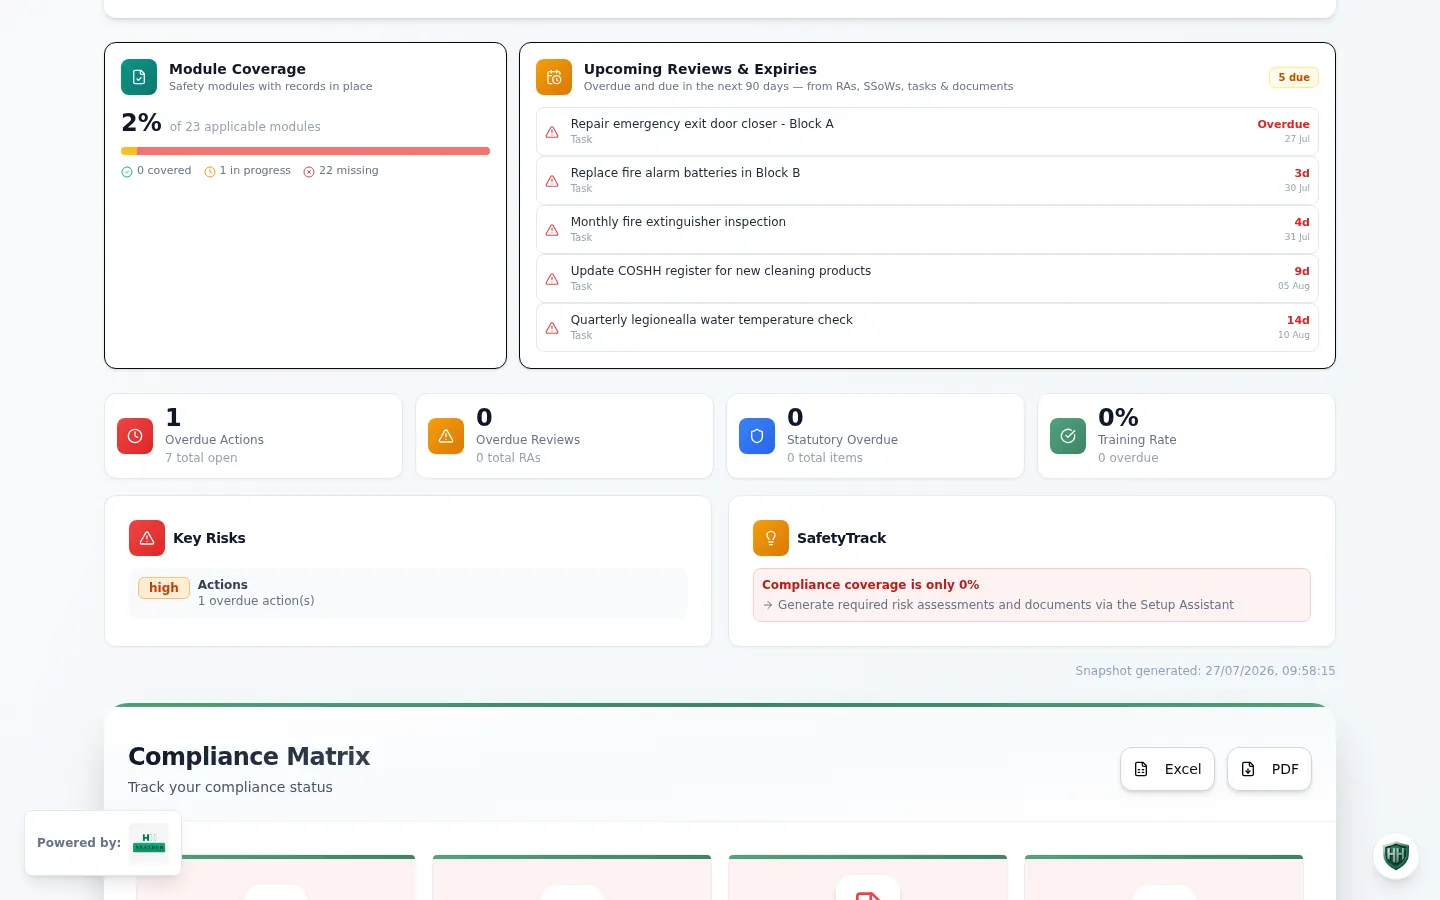Click the Statutory Overdue stat card label
The image size is (1440, 900).
(x=842, y=440)
